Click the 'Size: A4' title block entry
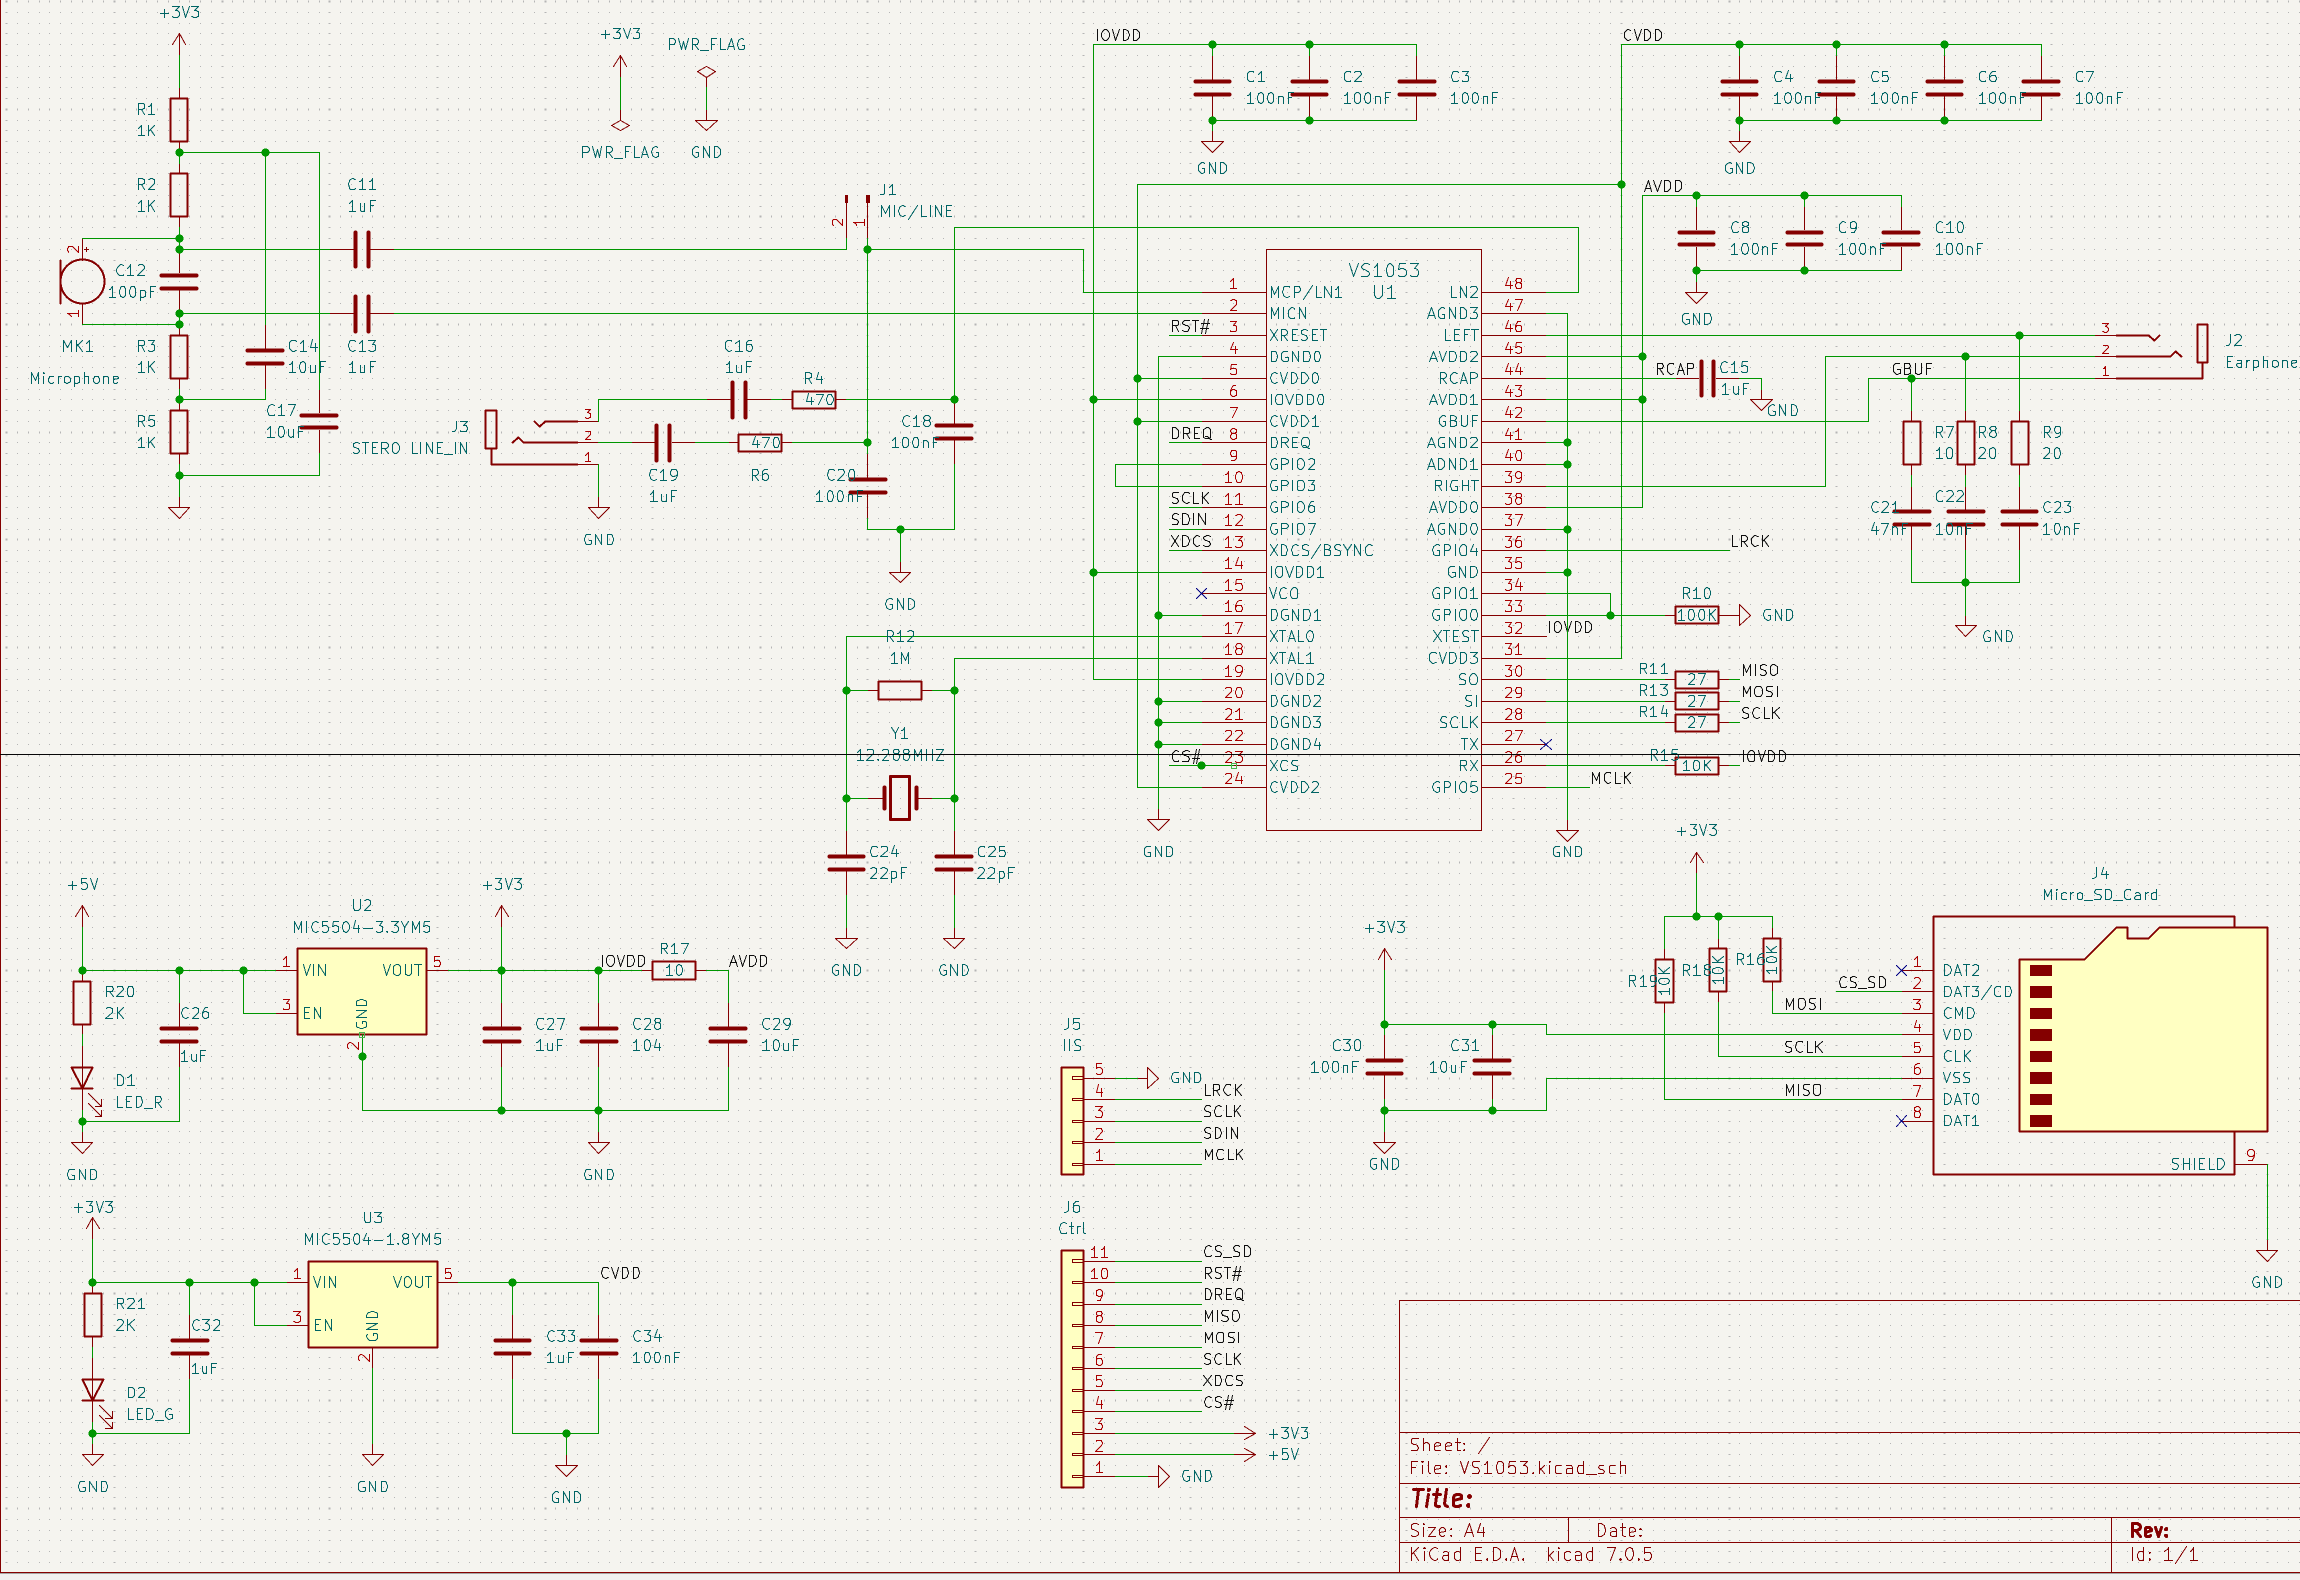The width and height of the screenshot is (2300, 1580). [x=1447, y=1530]
